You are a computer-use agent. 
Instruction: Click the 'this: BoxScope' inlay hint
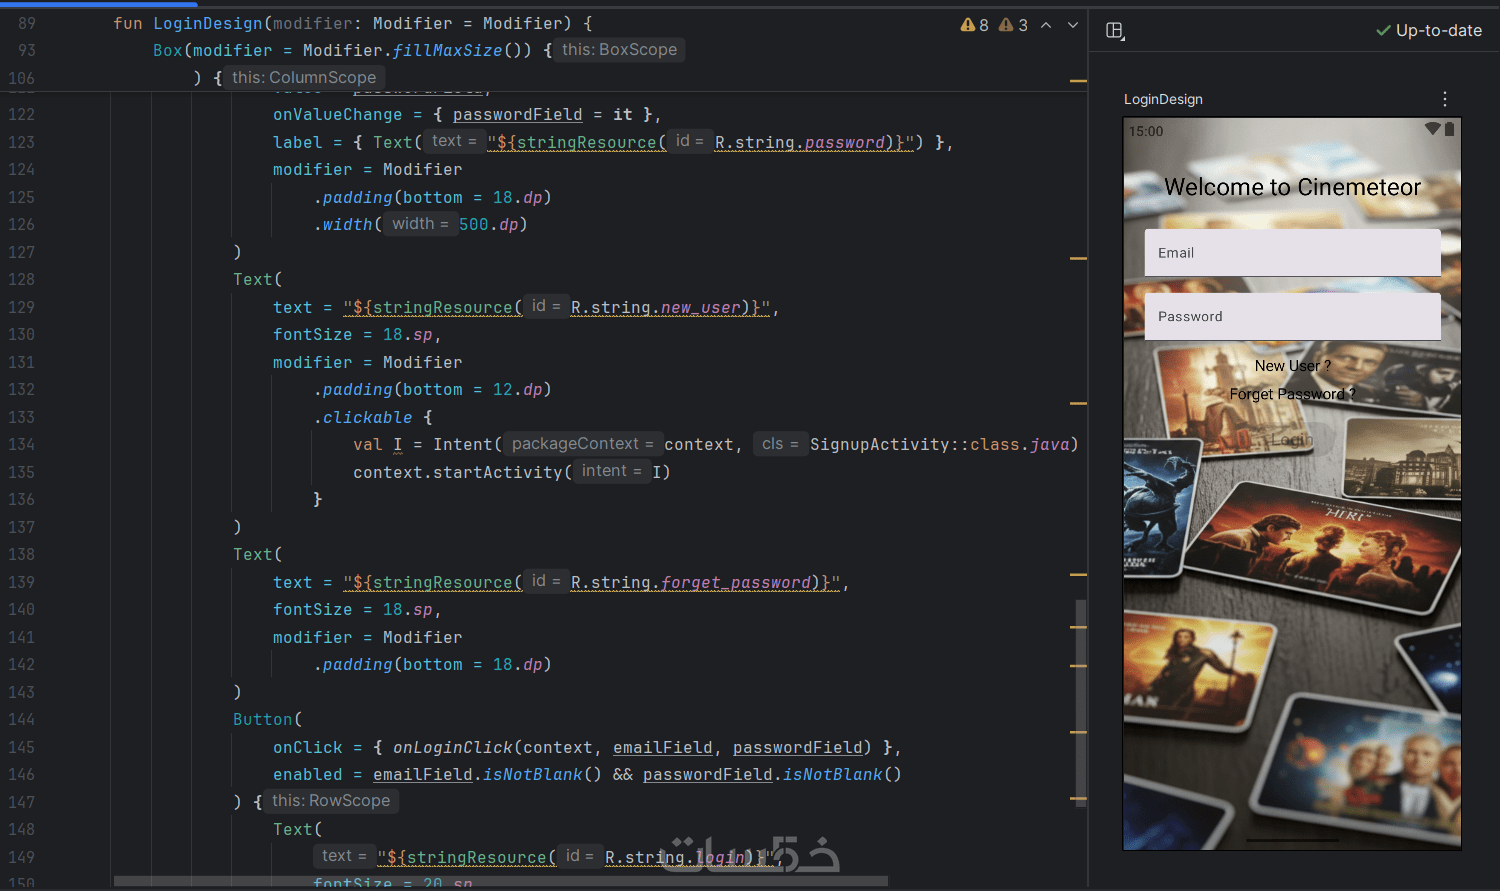[619, 50]
